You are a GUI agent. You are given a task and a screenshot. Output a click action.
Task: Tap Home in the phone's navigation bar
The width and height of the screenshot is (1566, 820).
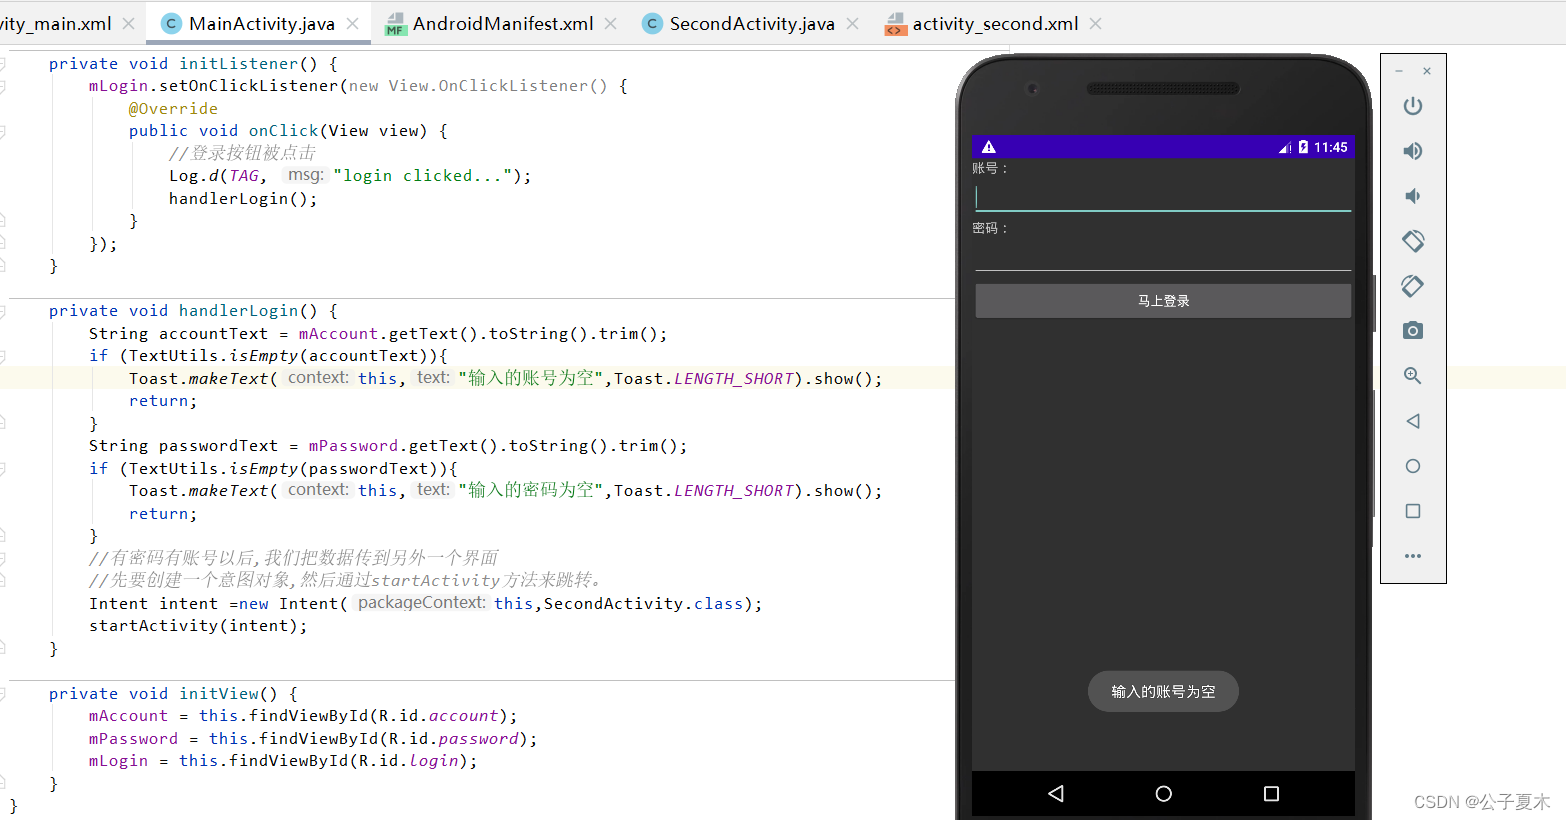1163,794
